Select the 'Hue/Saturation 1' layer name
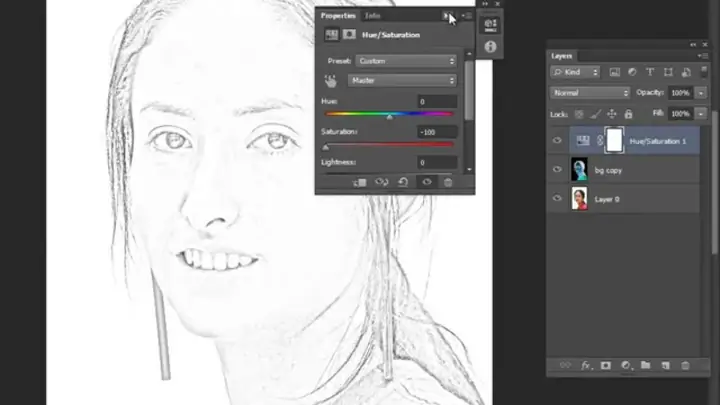This screenshot has width=720, height=405. (x=658, y=141)
